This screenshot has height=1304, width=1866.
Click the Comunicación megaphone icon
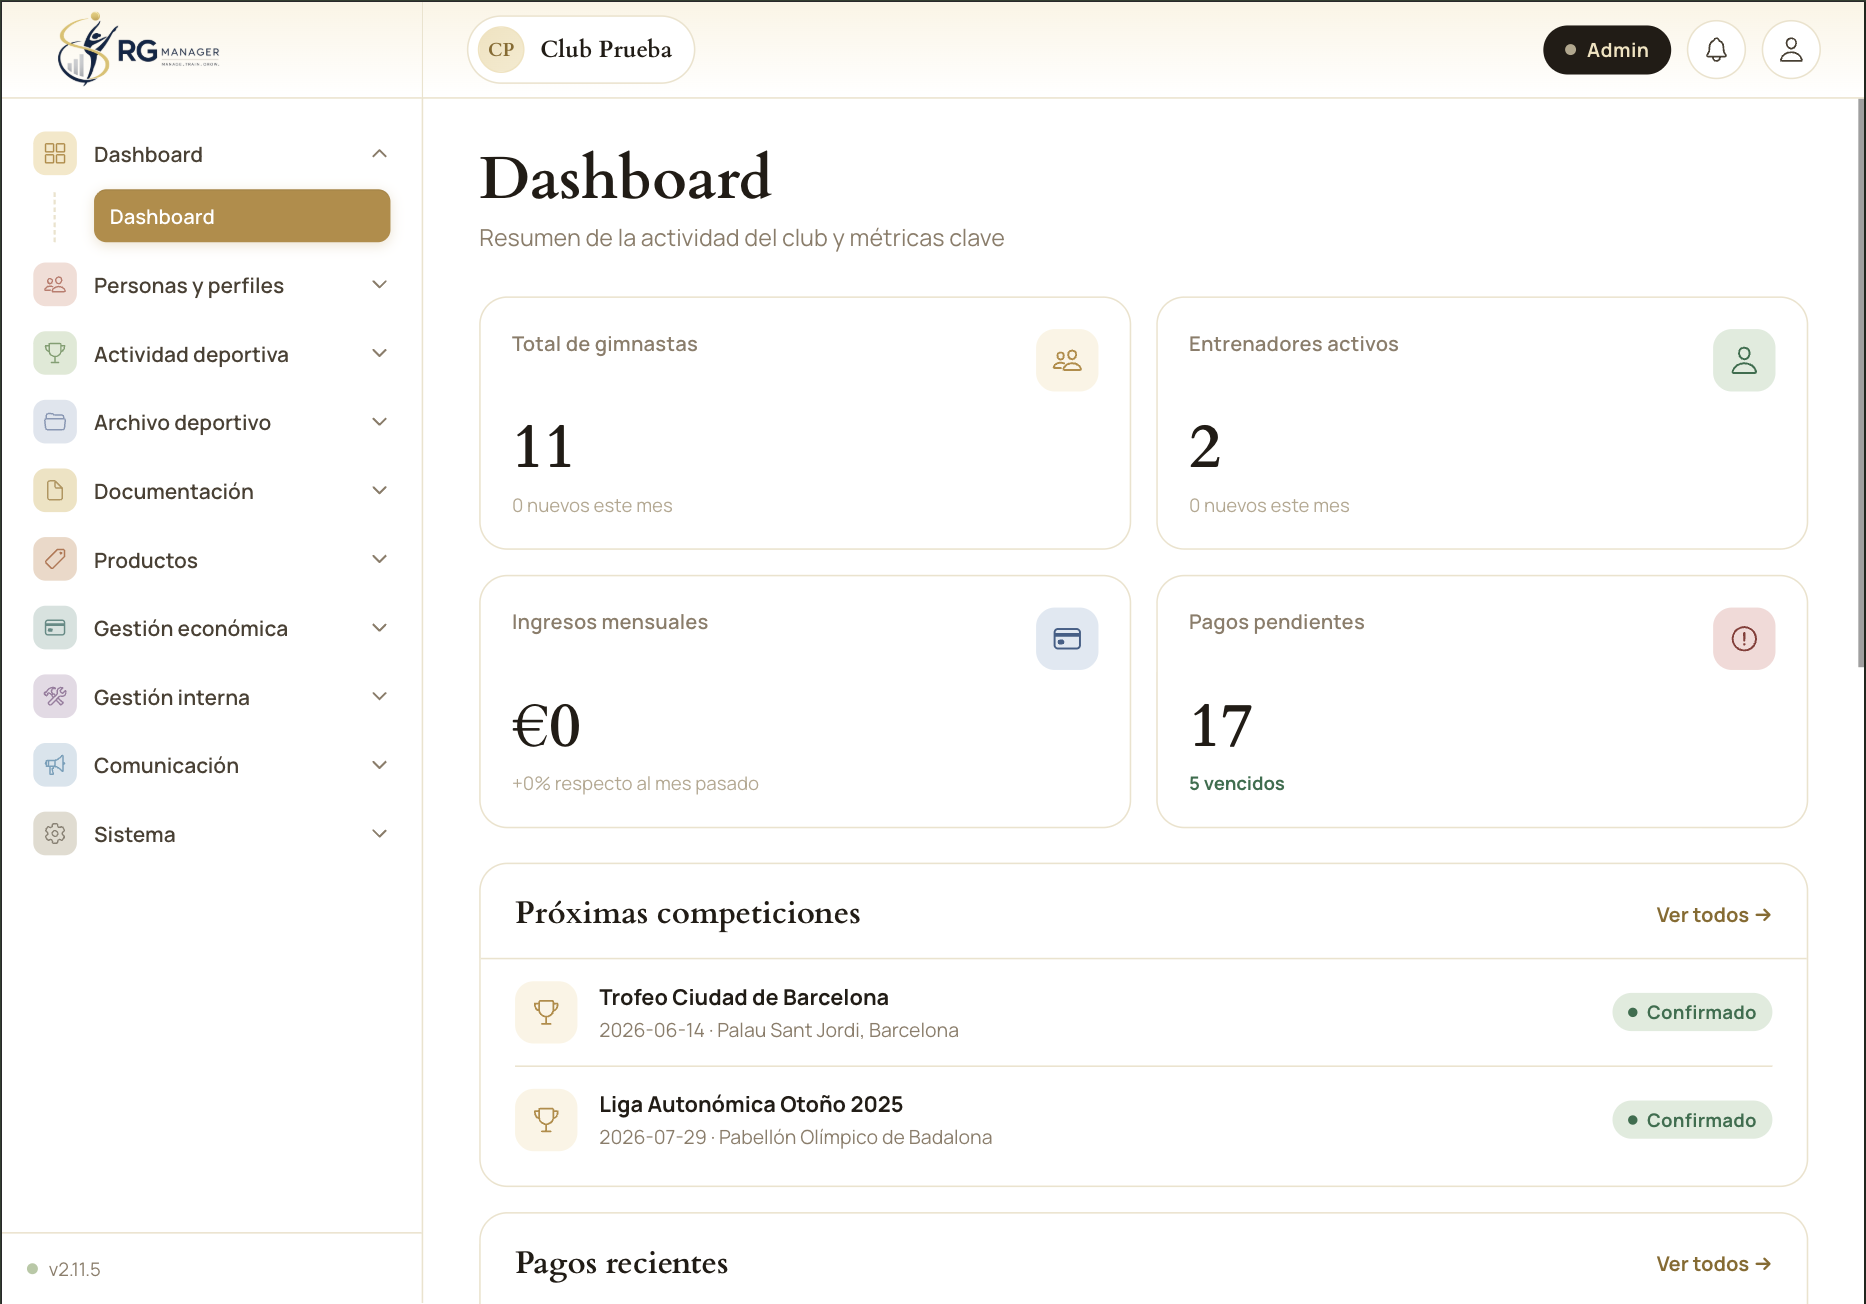pyautogui.click(x=55, y=765)
